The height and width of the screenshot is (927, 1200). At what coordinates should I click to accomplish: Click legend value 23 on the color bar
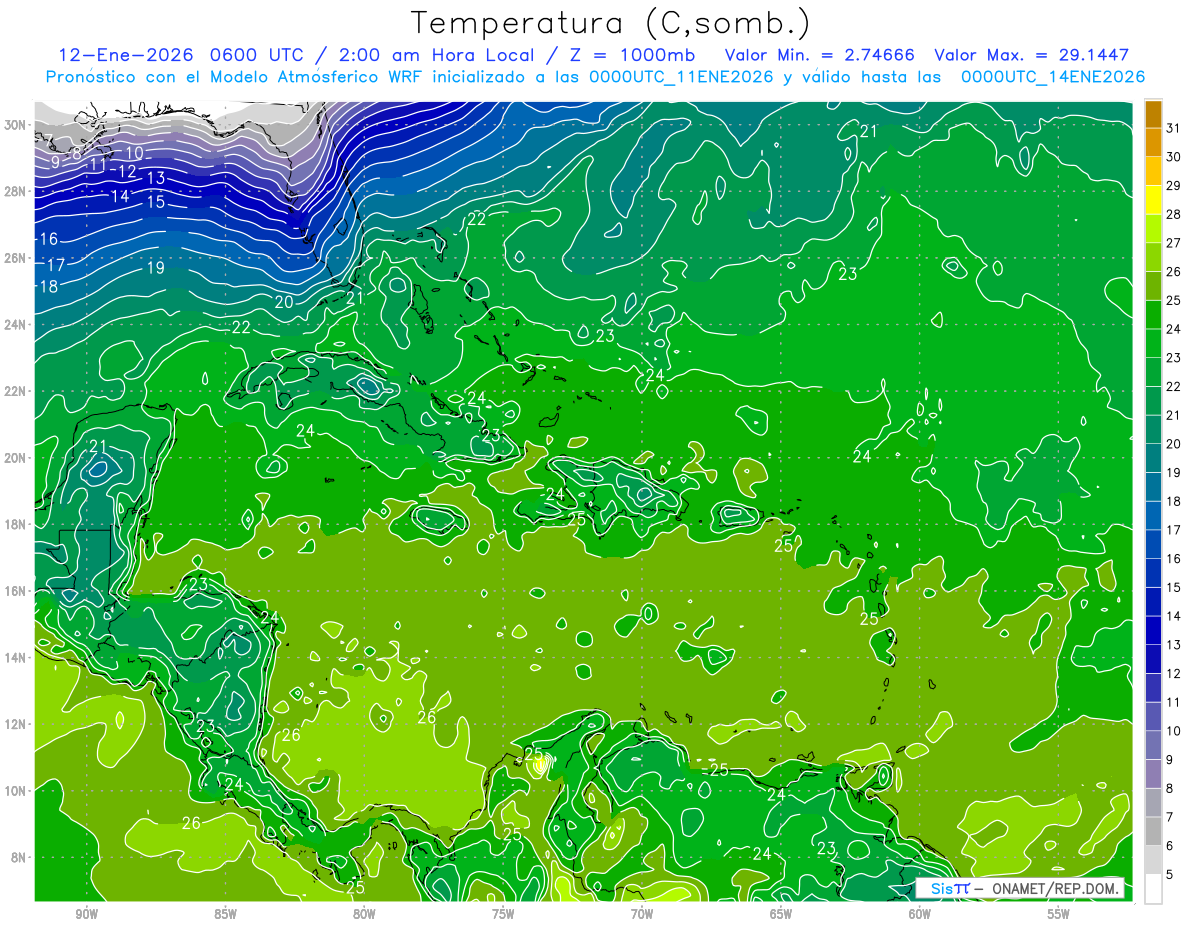pyautogui.click(x=1174, y=357)
